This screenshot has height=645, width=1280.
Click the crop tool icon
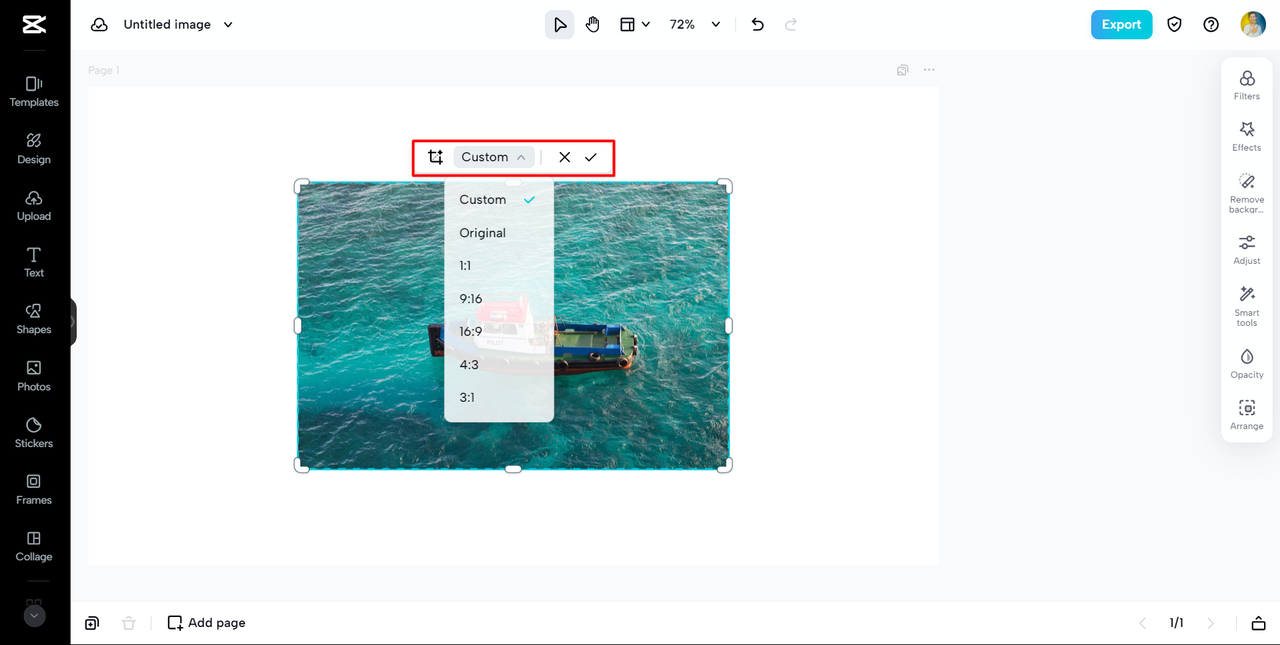[x=435, y=157]
